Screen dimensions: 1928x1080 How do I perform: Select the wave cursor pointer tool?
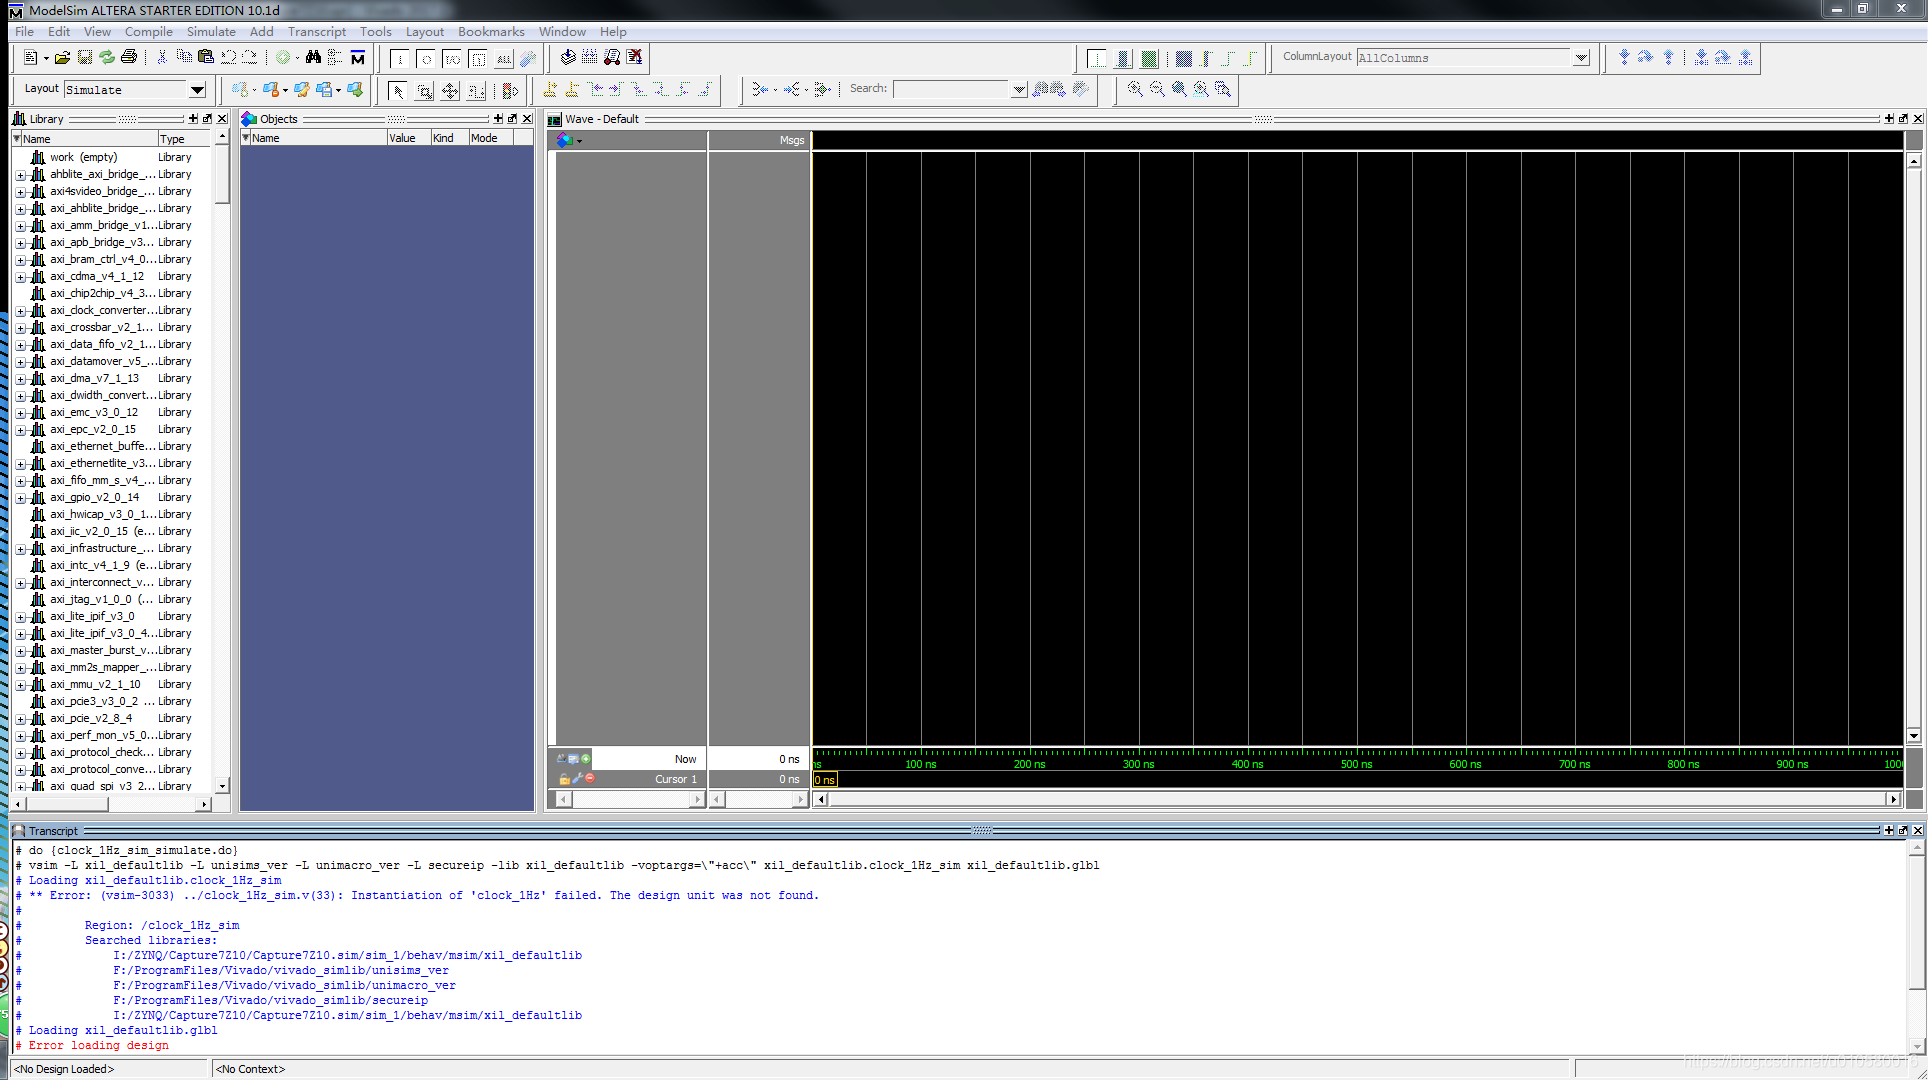coord(397,91)
